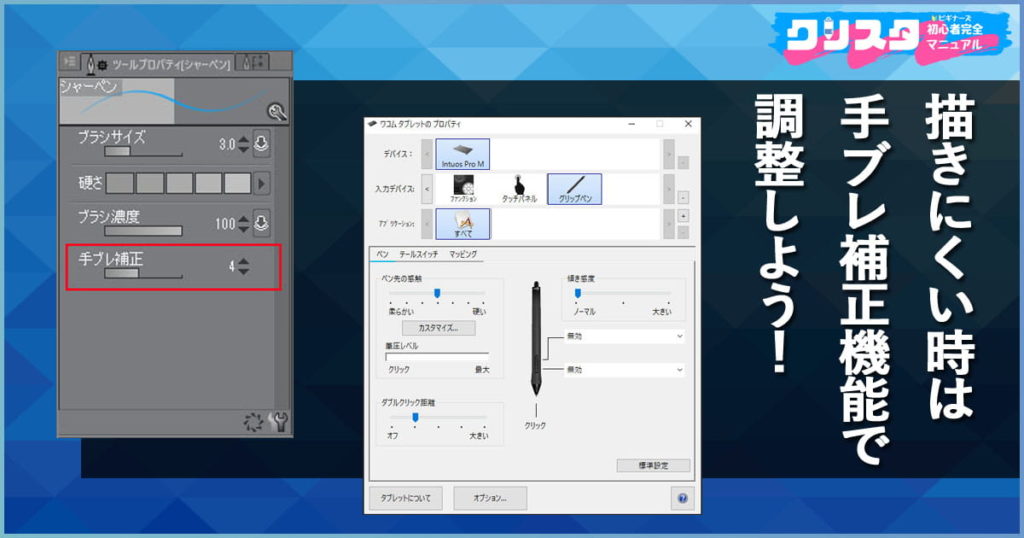
Task: Open the マッピング tab
Action: (463, 254)
